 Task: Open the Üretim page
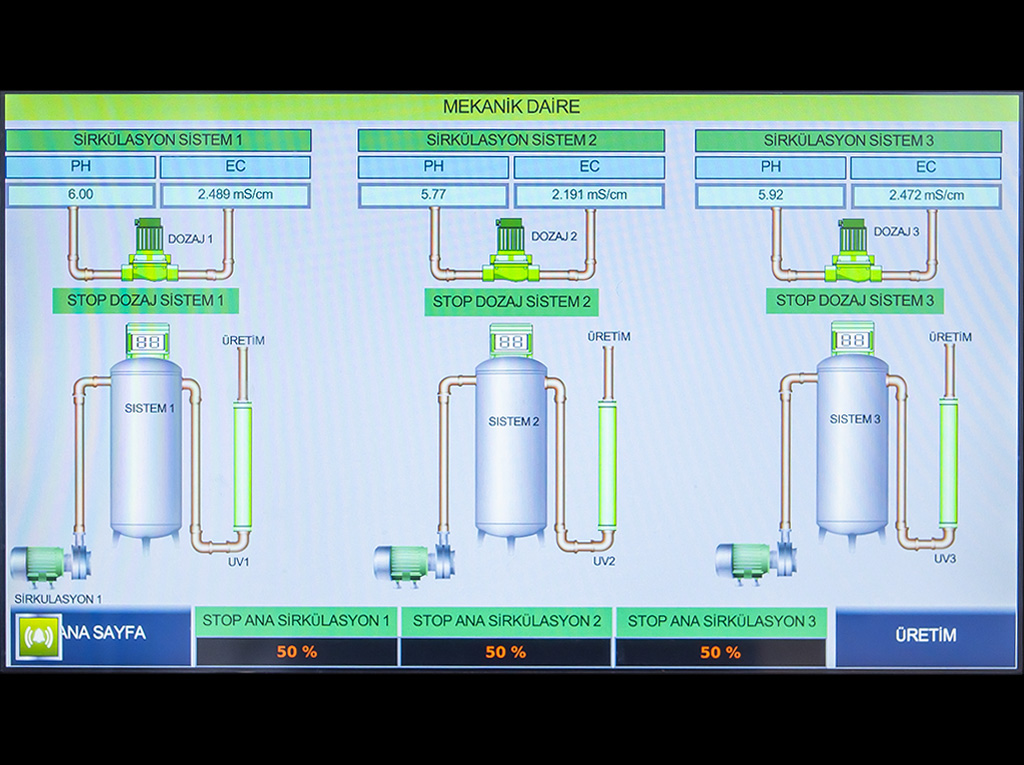tap(925, 636)
